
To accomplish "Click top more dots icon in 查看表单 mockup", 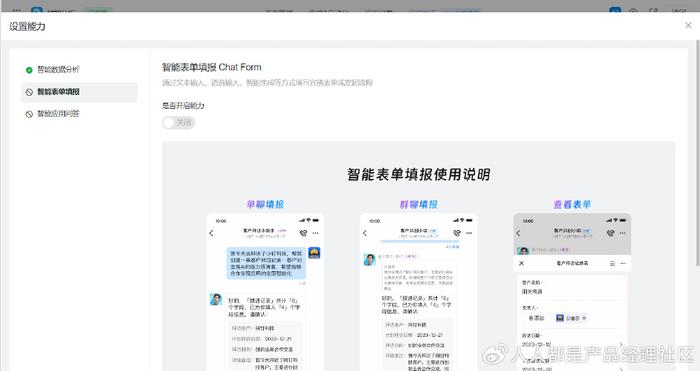I will pos(623,233).
